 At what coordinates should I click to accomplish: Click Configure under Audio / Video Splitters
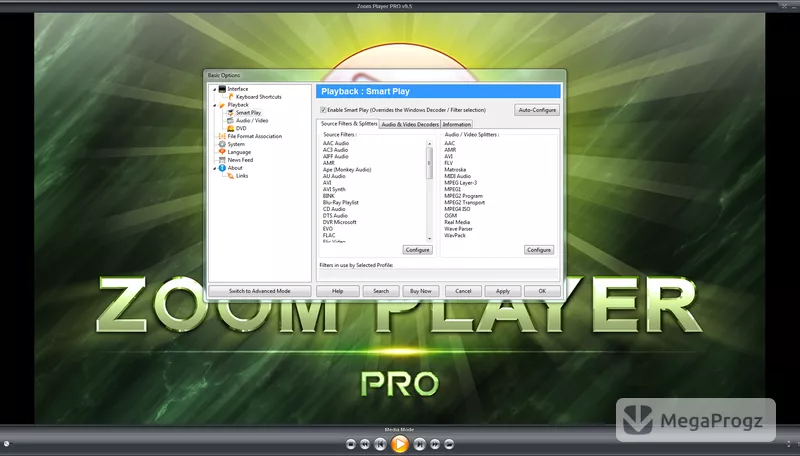pyautogui.click(x=539, y=250)
